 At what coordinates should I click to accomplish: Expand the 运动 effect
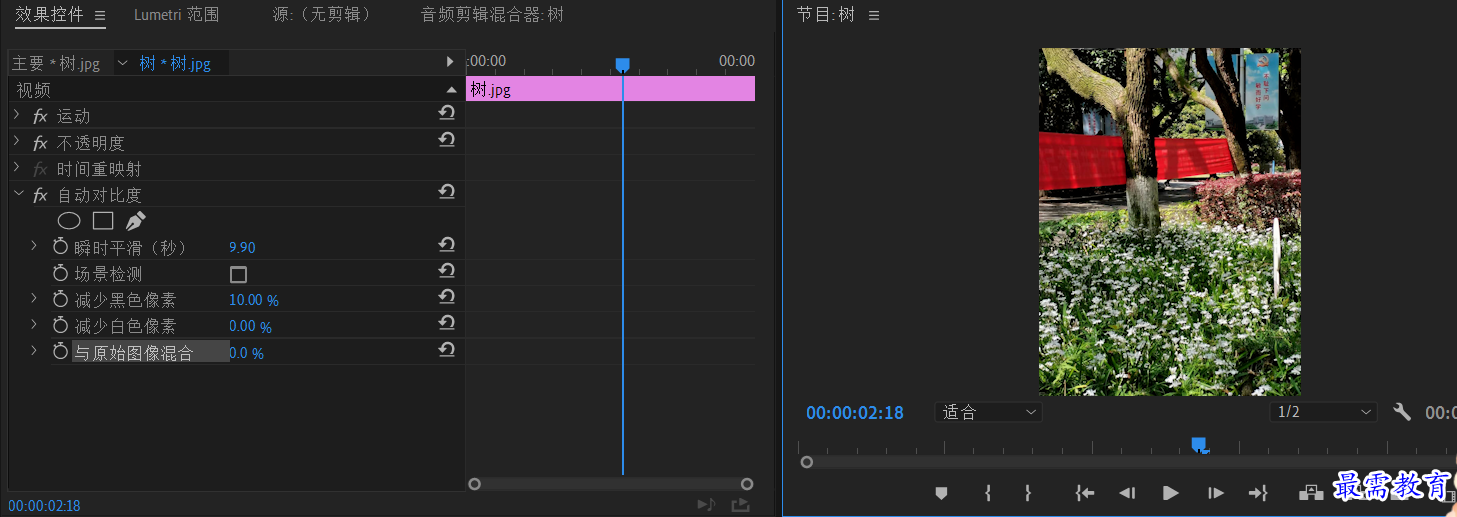click(x=16, y=115)
